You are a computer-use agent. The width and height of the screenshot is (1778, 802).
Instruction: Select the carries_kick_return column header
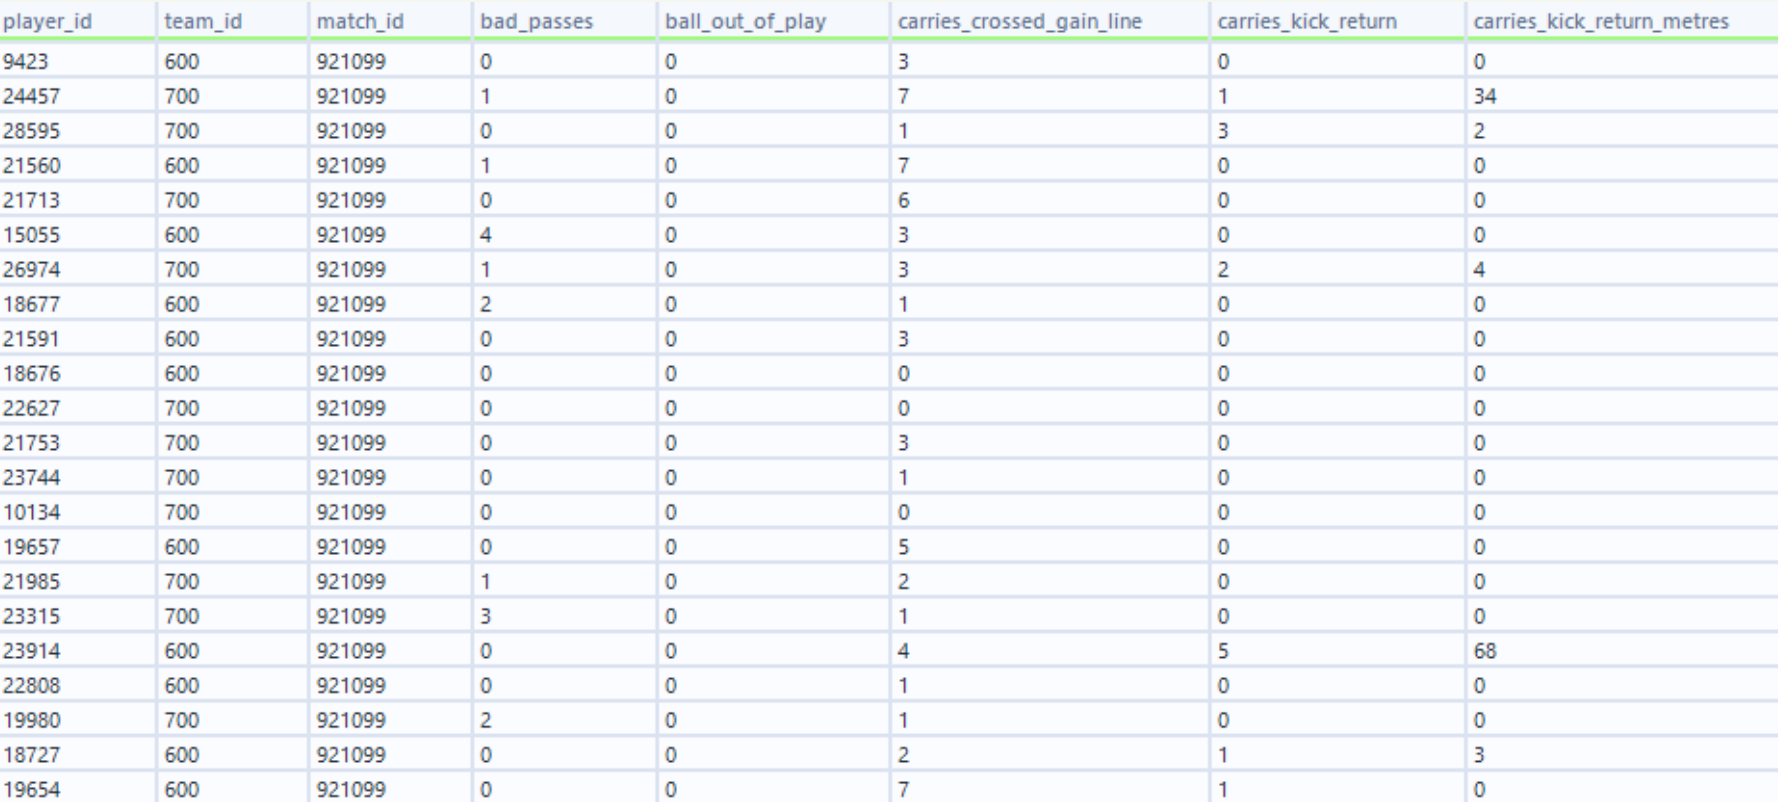(1337, 20)
